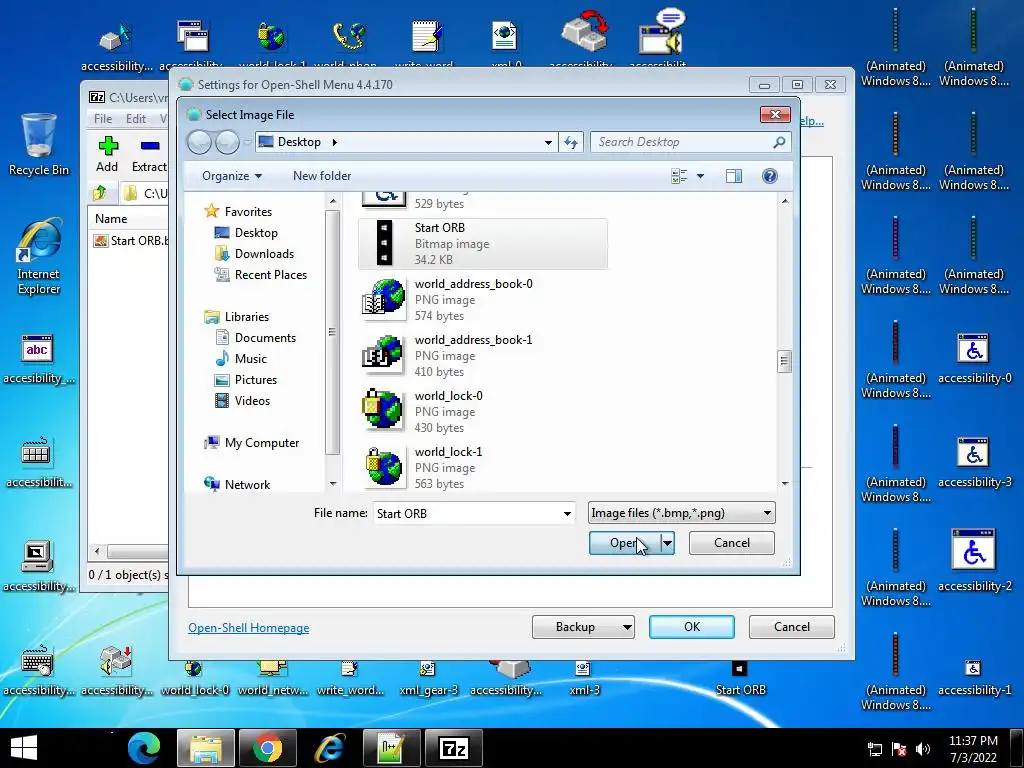The width and height of the screenshot is (1024, 768).
Task: Open Music library
Action: pyautogui.click(x=242, y=359)
